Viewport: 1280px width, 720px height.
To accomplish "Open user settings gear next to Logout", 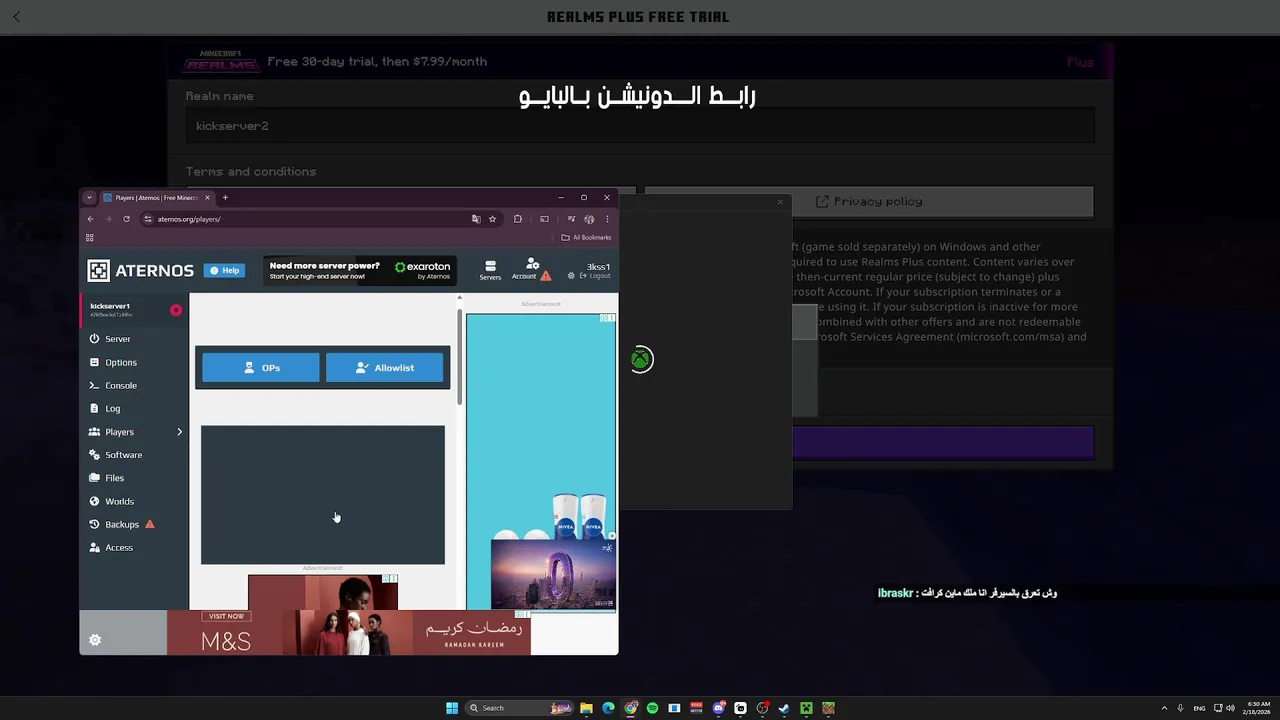I will [571, 276].
